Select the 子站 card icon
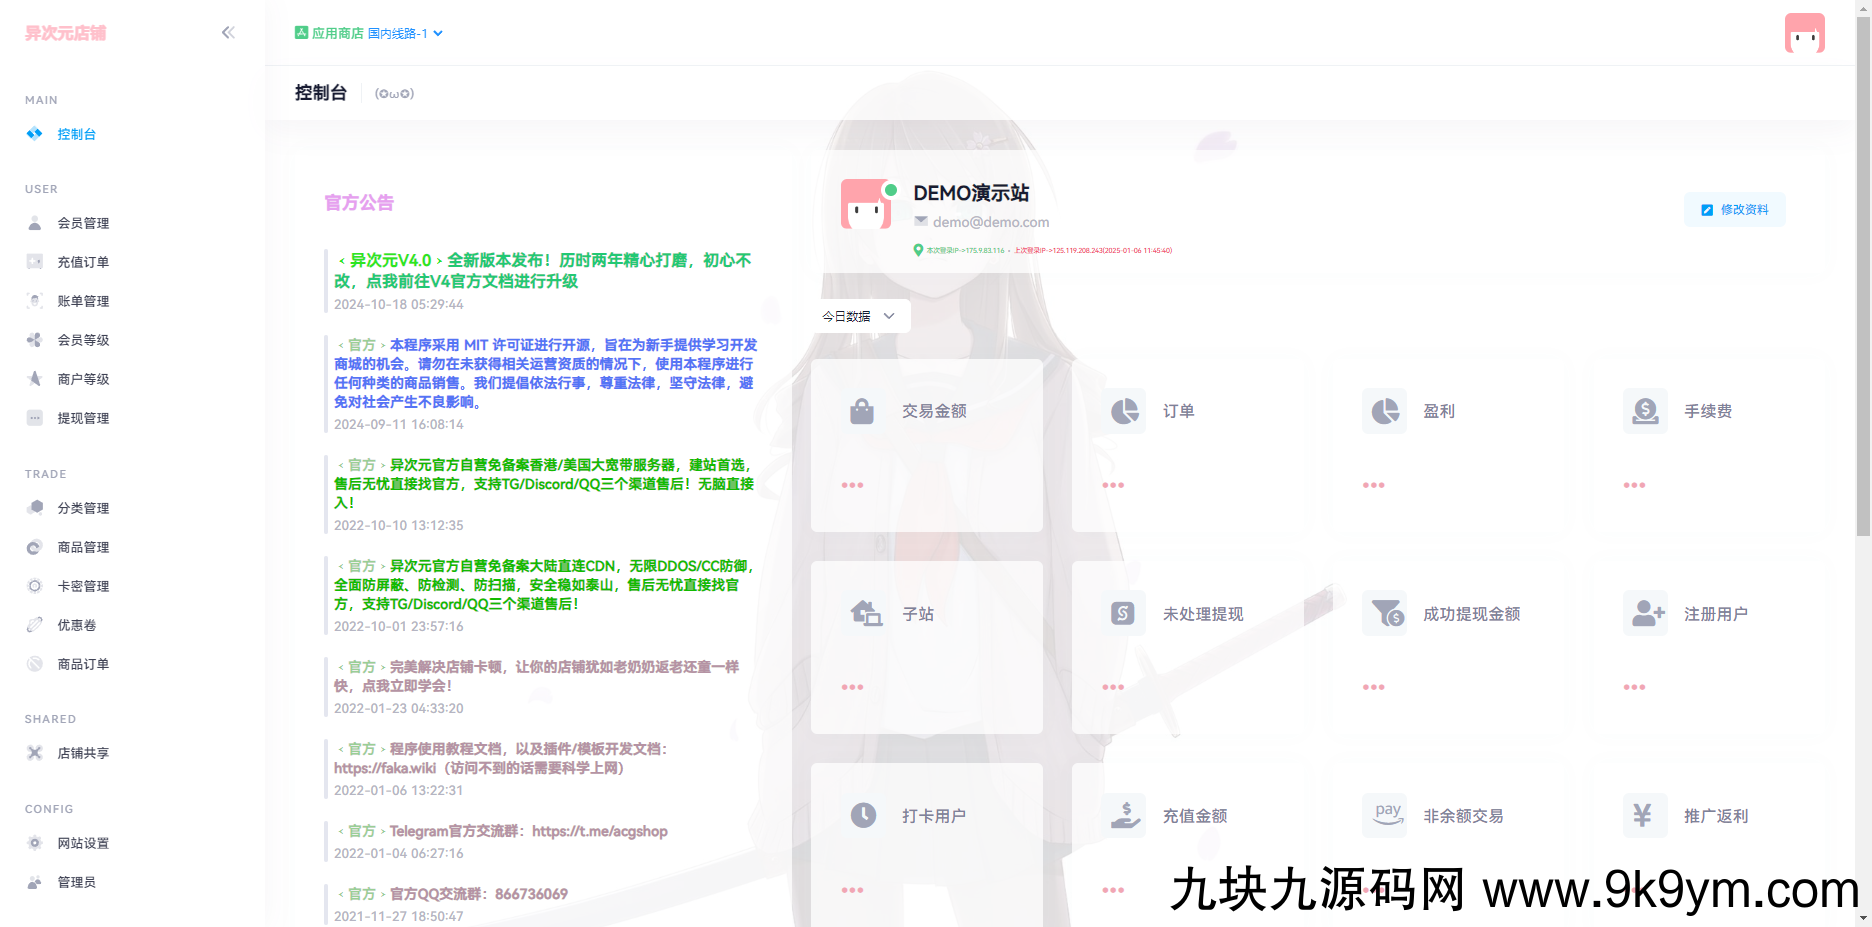 coord(862,613)
